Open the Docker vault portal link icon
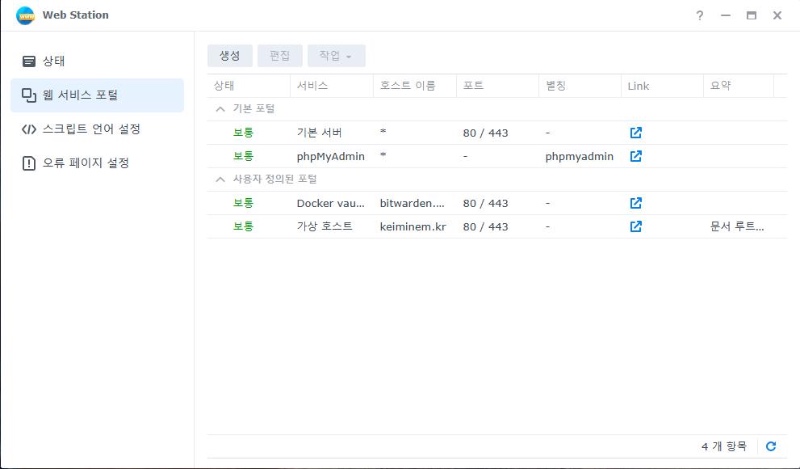Image resolution: width=800 pixels, height=469 pixels. click(x=635, y=203)
